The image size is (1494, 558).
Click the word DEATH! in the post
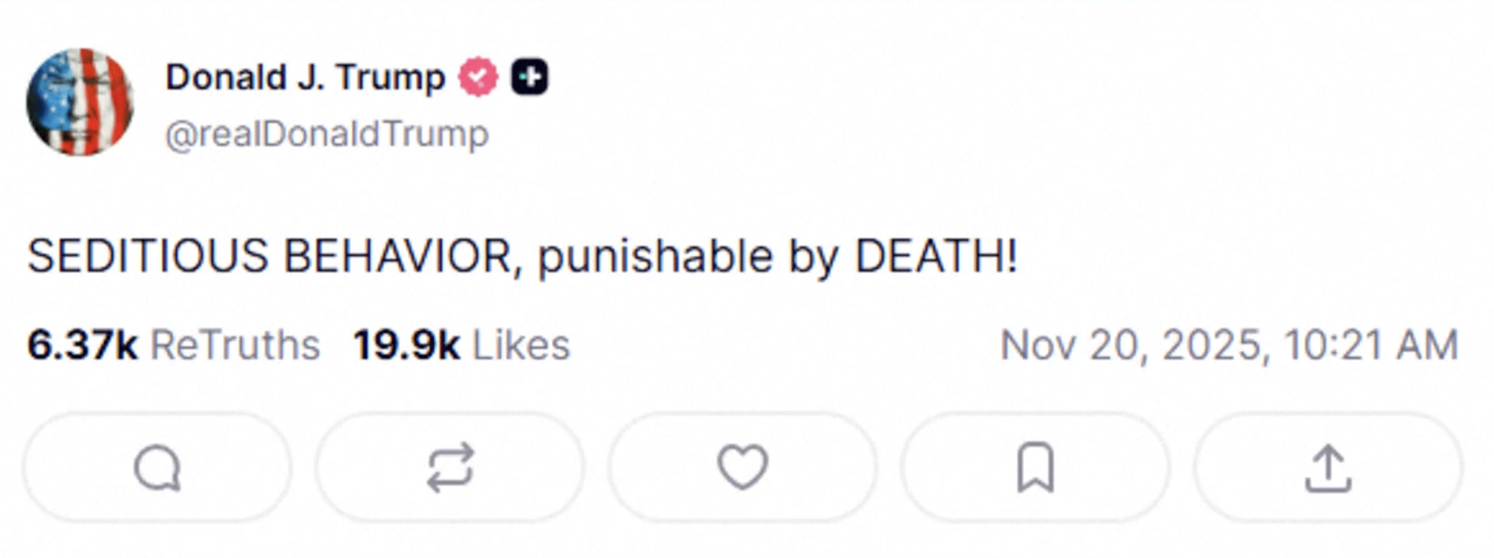tap(936, 257)
